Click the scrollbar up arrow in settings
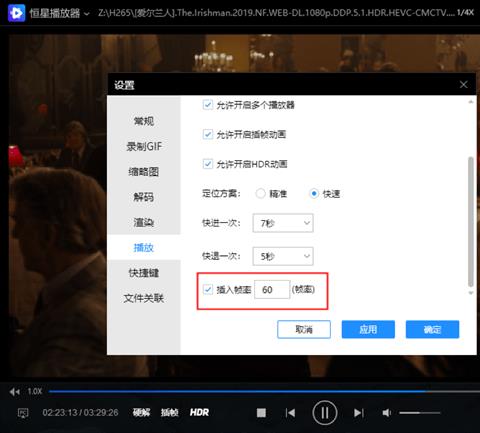Screen dimensions: 480x433 tap(471, 102)
